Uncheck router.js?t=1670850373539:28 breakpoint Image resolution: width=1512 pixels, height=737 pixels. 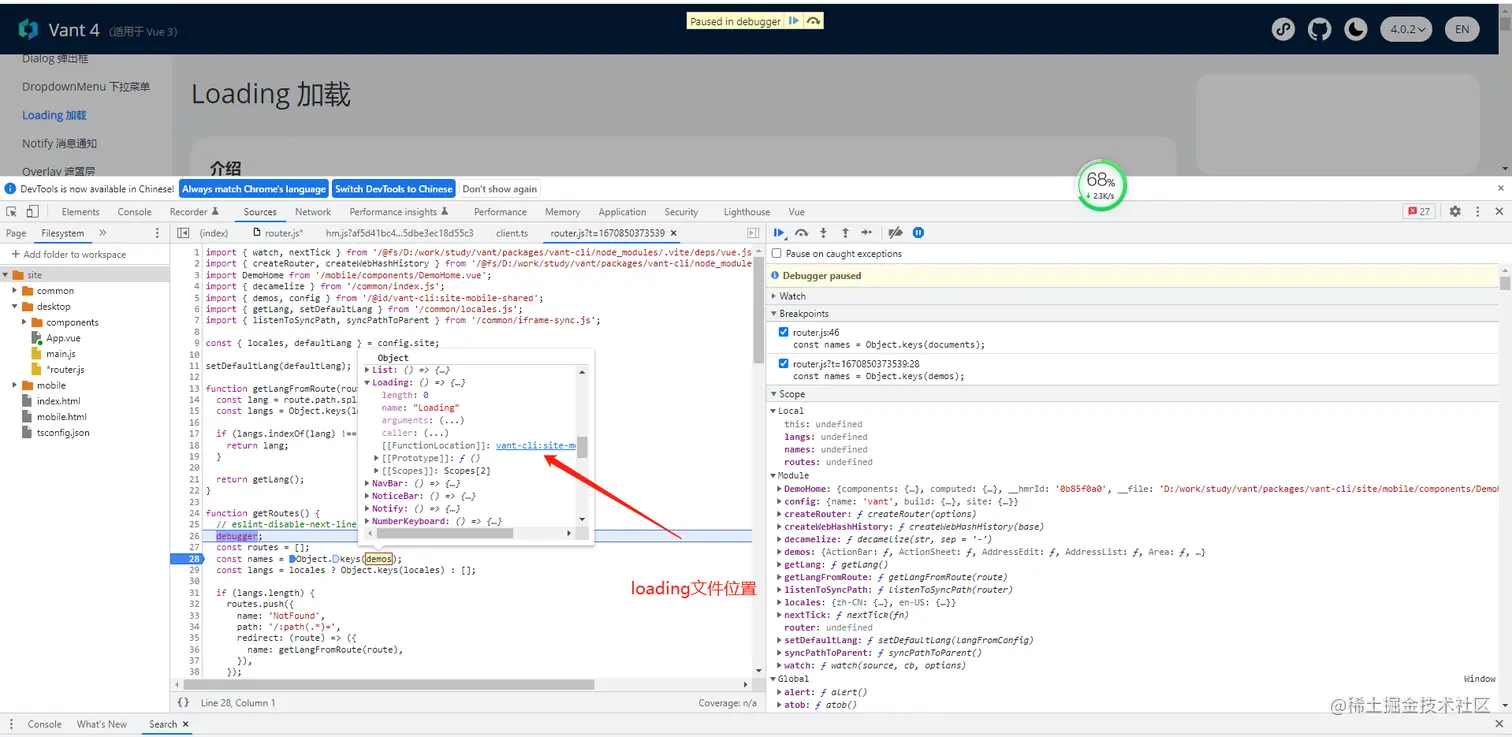(783, 364)
